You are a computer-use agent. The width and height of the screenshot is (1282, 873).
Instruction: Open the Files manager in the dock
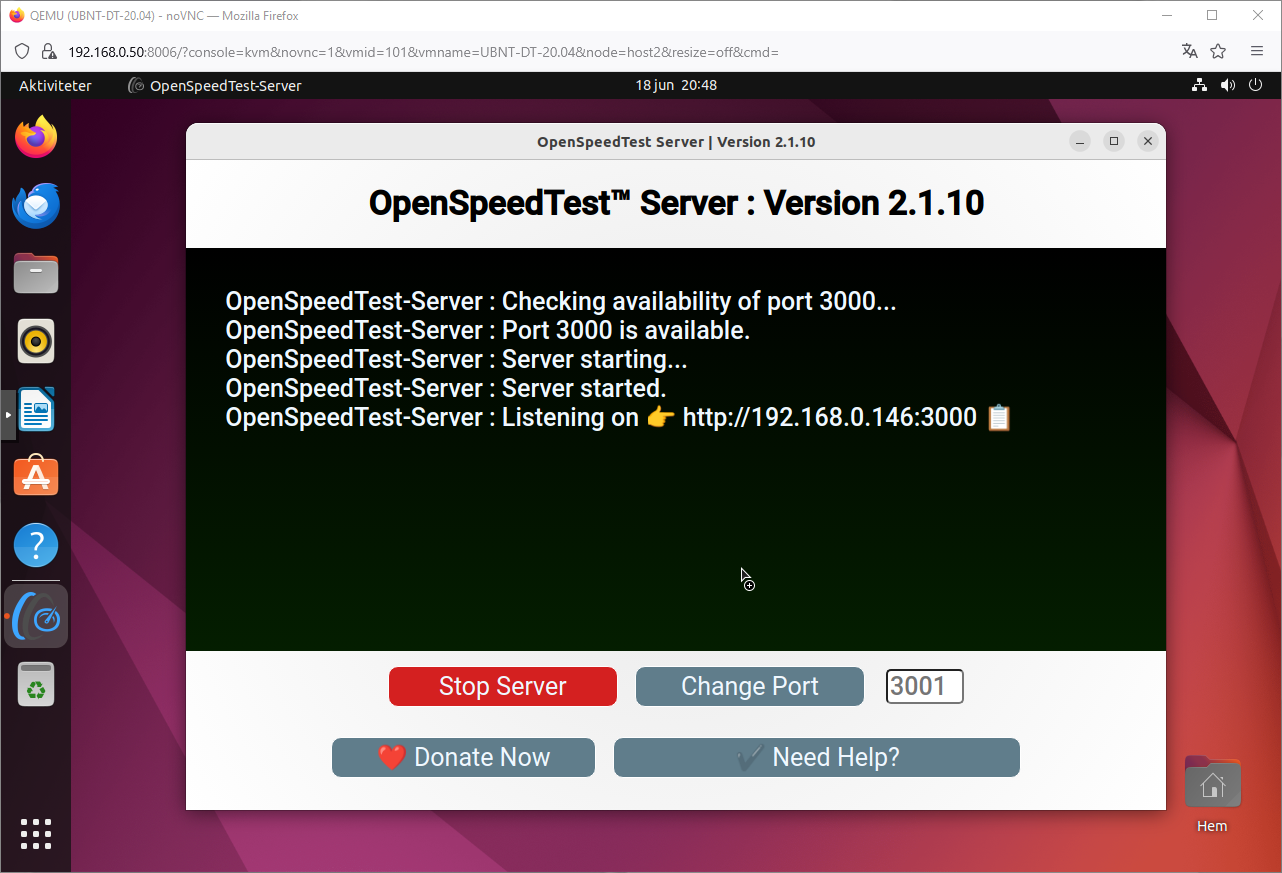36,273
